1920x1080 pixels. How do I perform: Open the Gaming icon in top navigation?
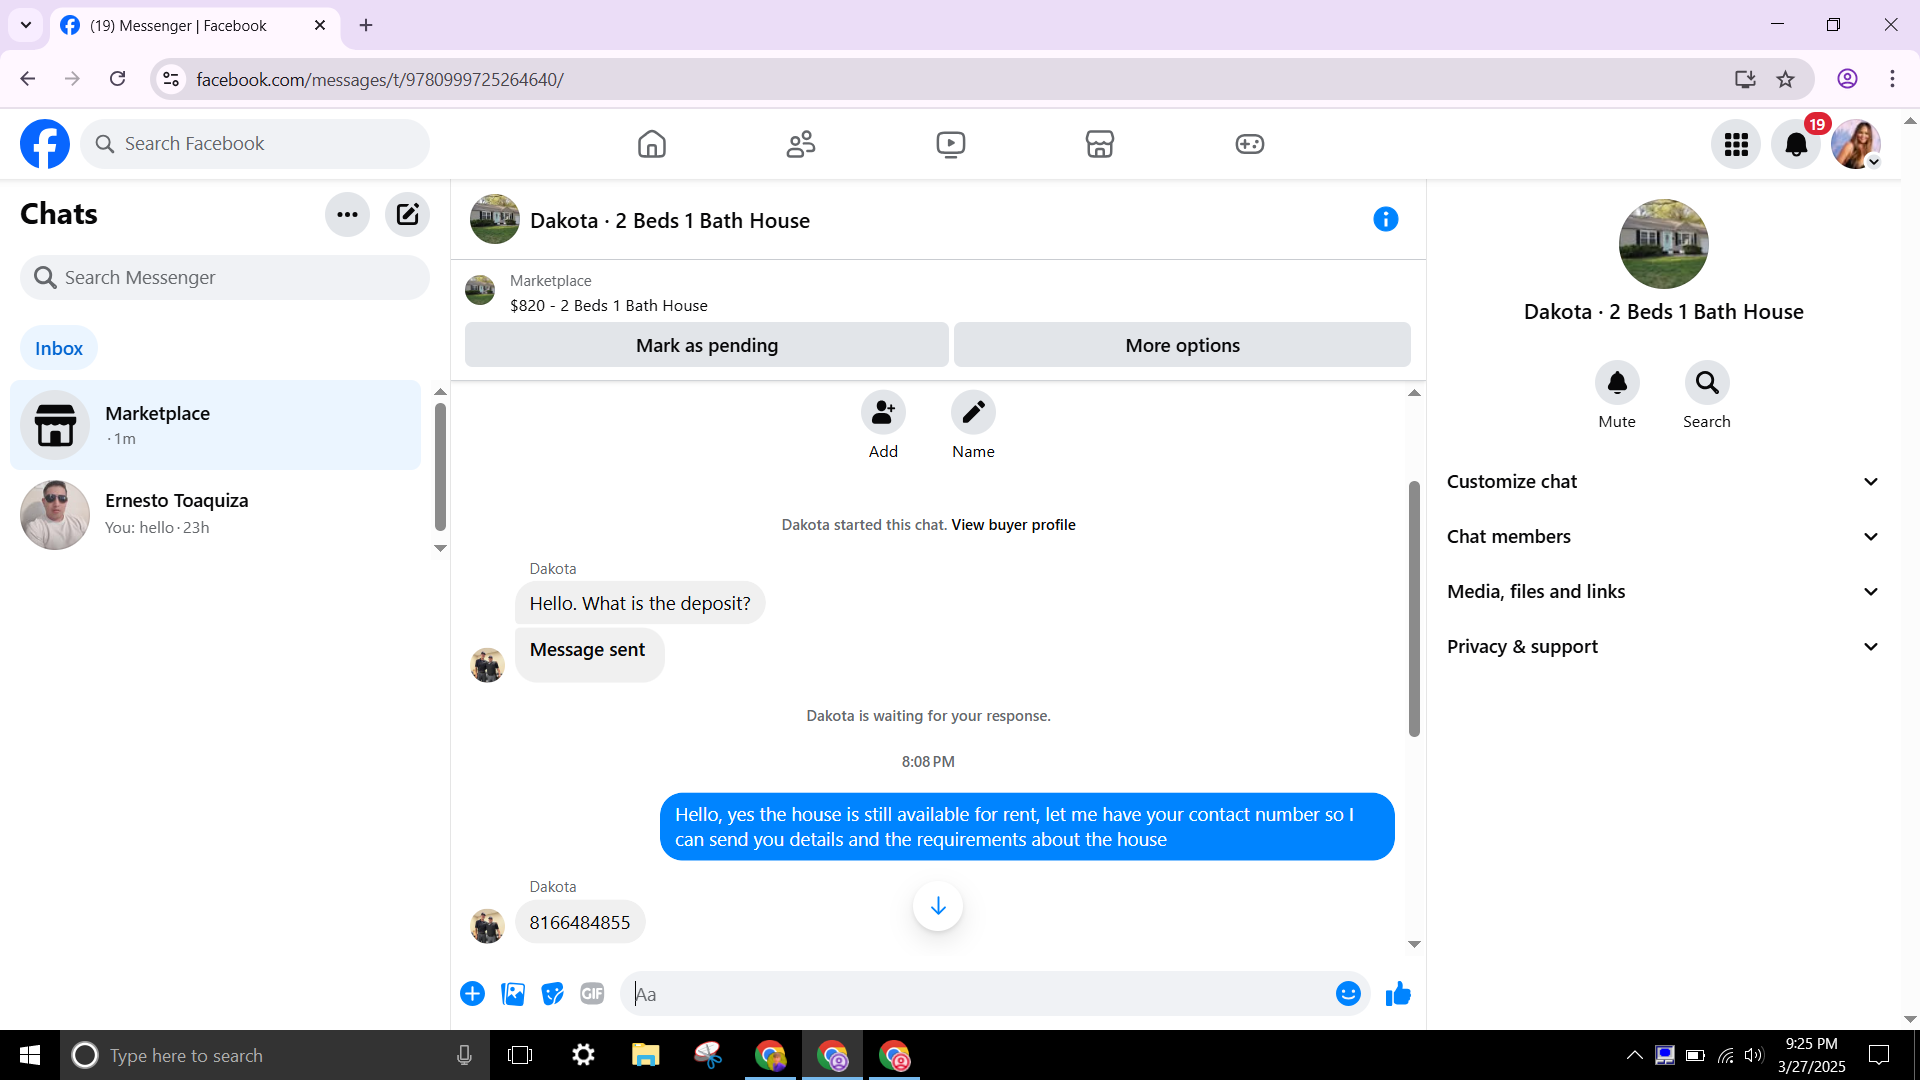[x=1250, y=144]
